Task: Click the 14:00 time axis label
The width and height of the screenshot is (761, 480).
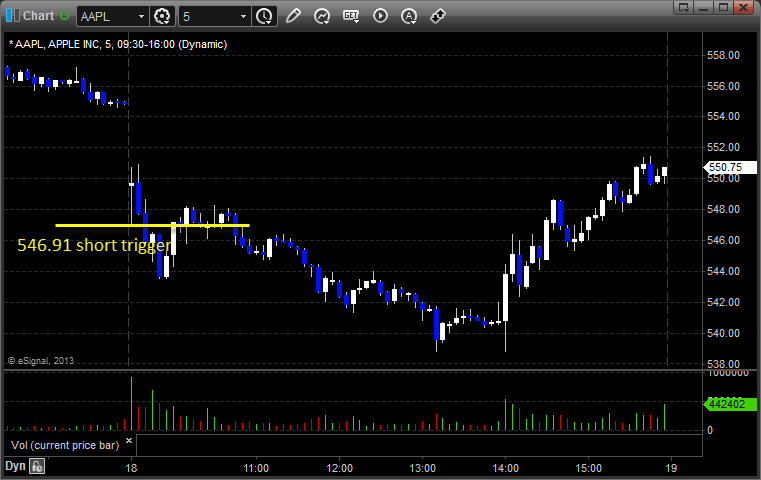Action: [x=506, y=468]
